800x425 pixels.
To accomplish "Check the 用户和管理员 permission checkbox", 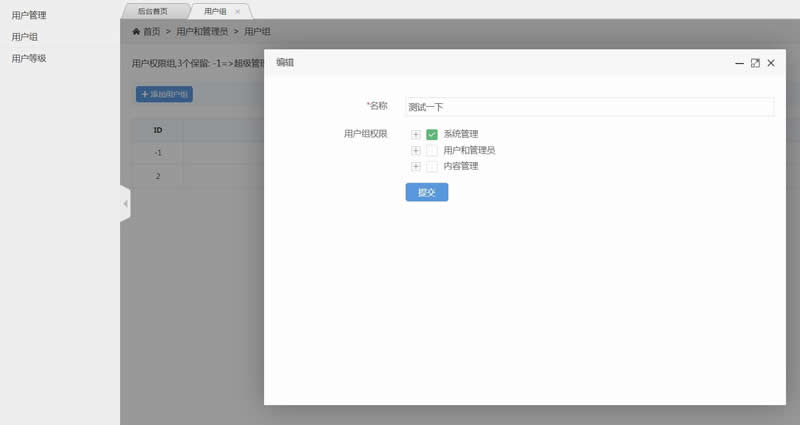I will (432, 151).
